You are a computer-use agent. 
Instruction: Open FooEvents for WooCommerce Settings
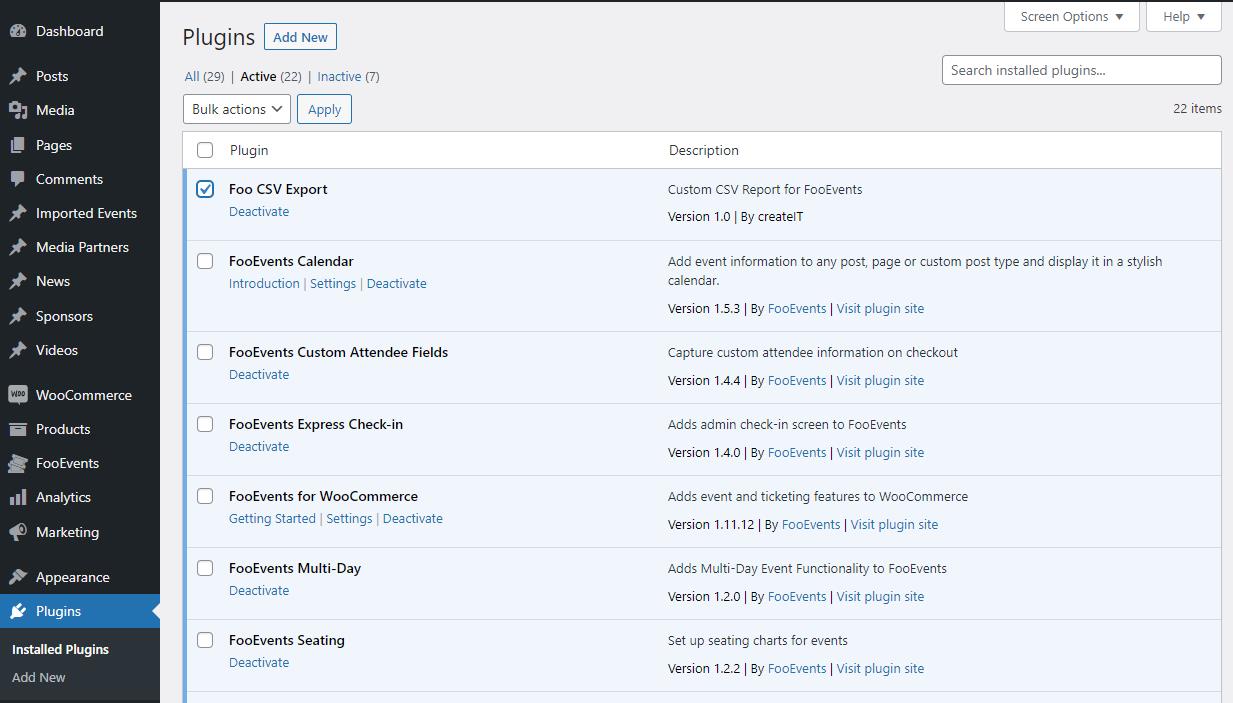tap(349, 518)
